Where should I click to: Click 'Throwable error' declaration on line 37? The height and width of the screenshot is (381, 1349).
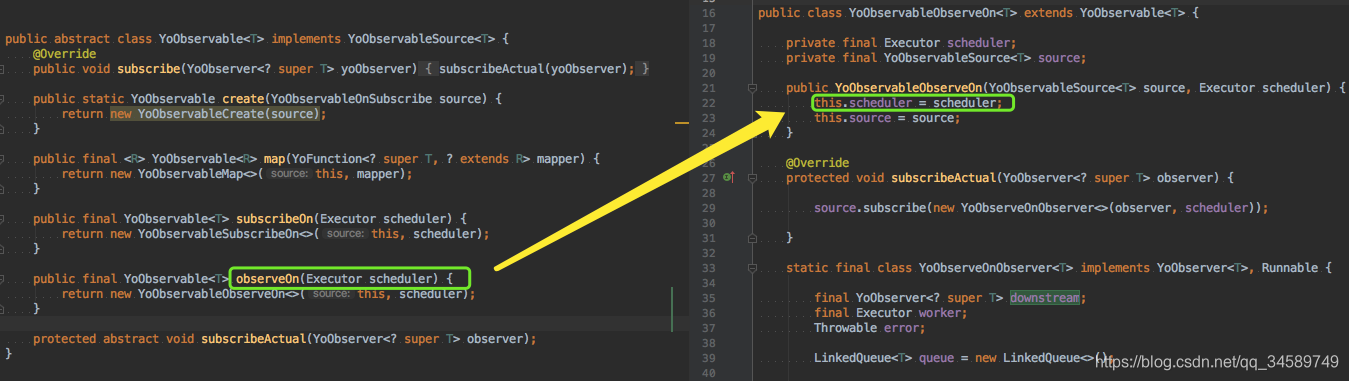point(869,328)
